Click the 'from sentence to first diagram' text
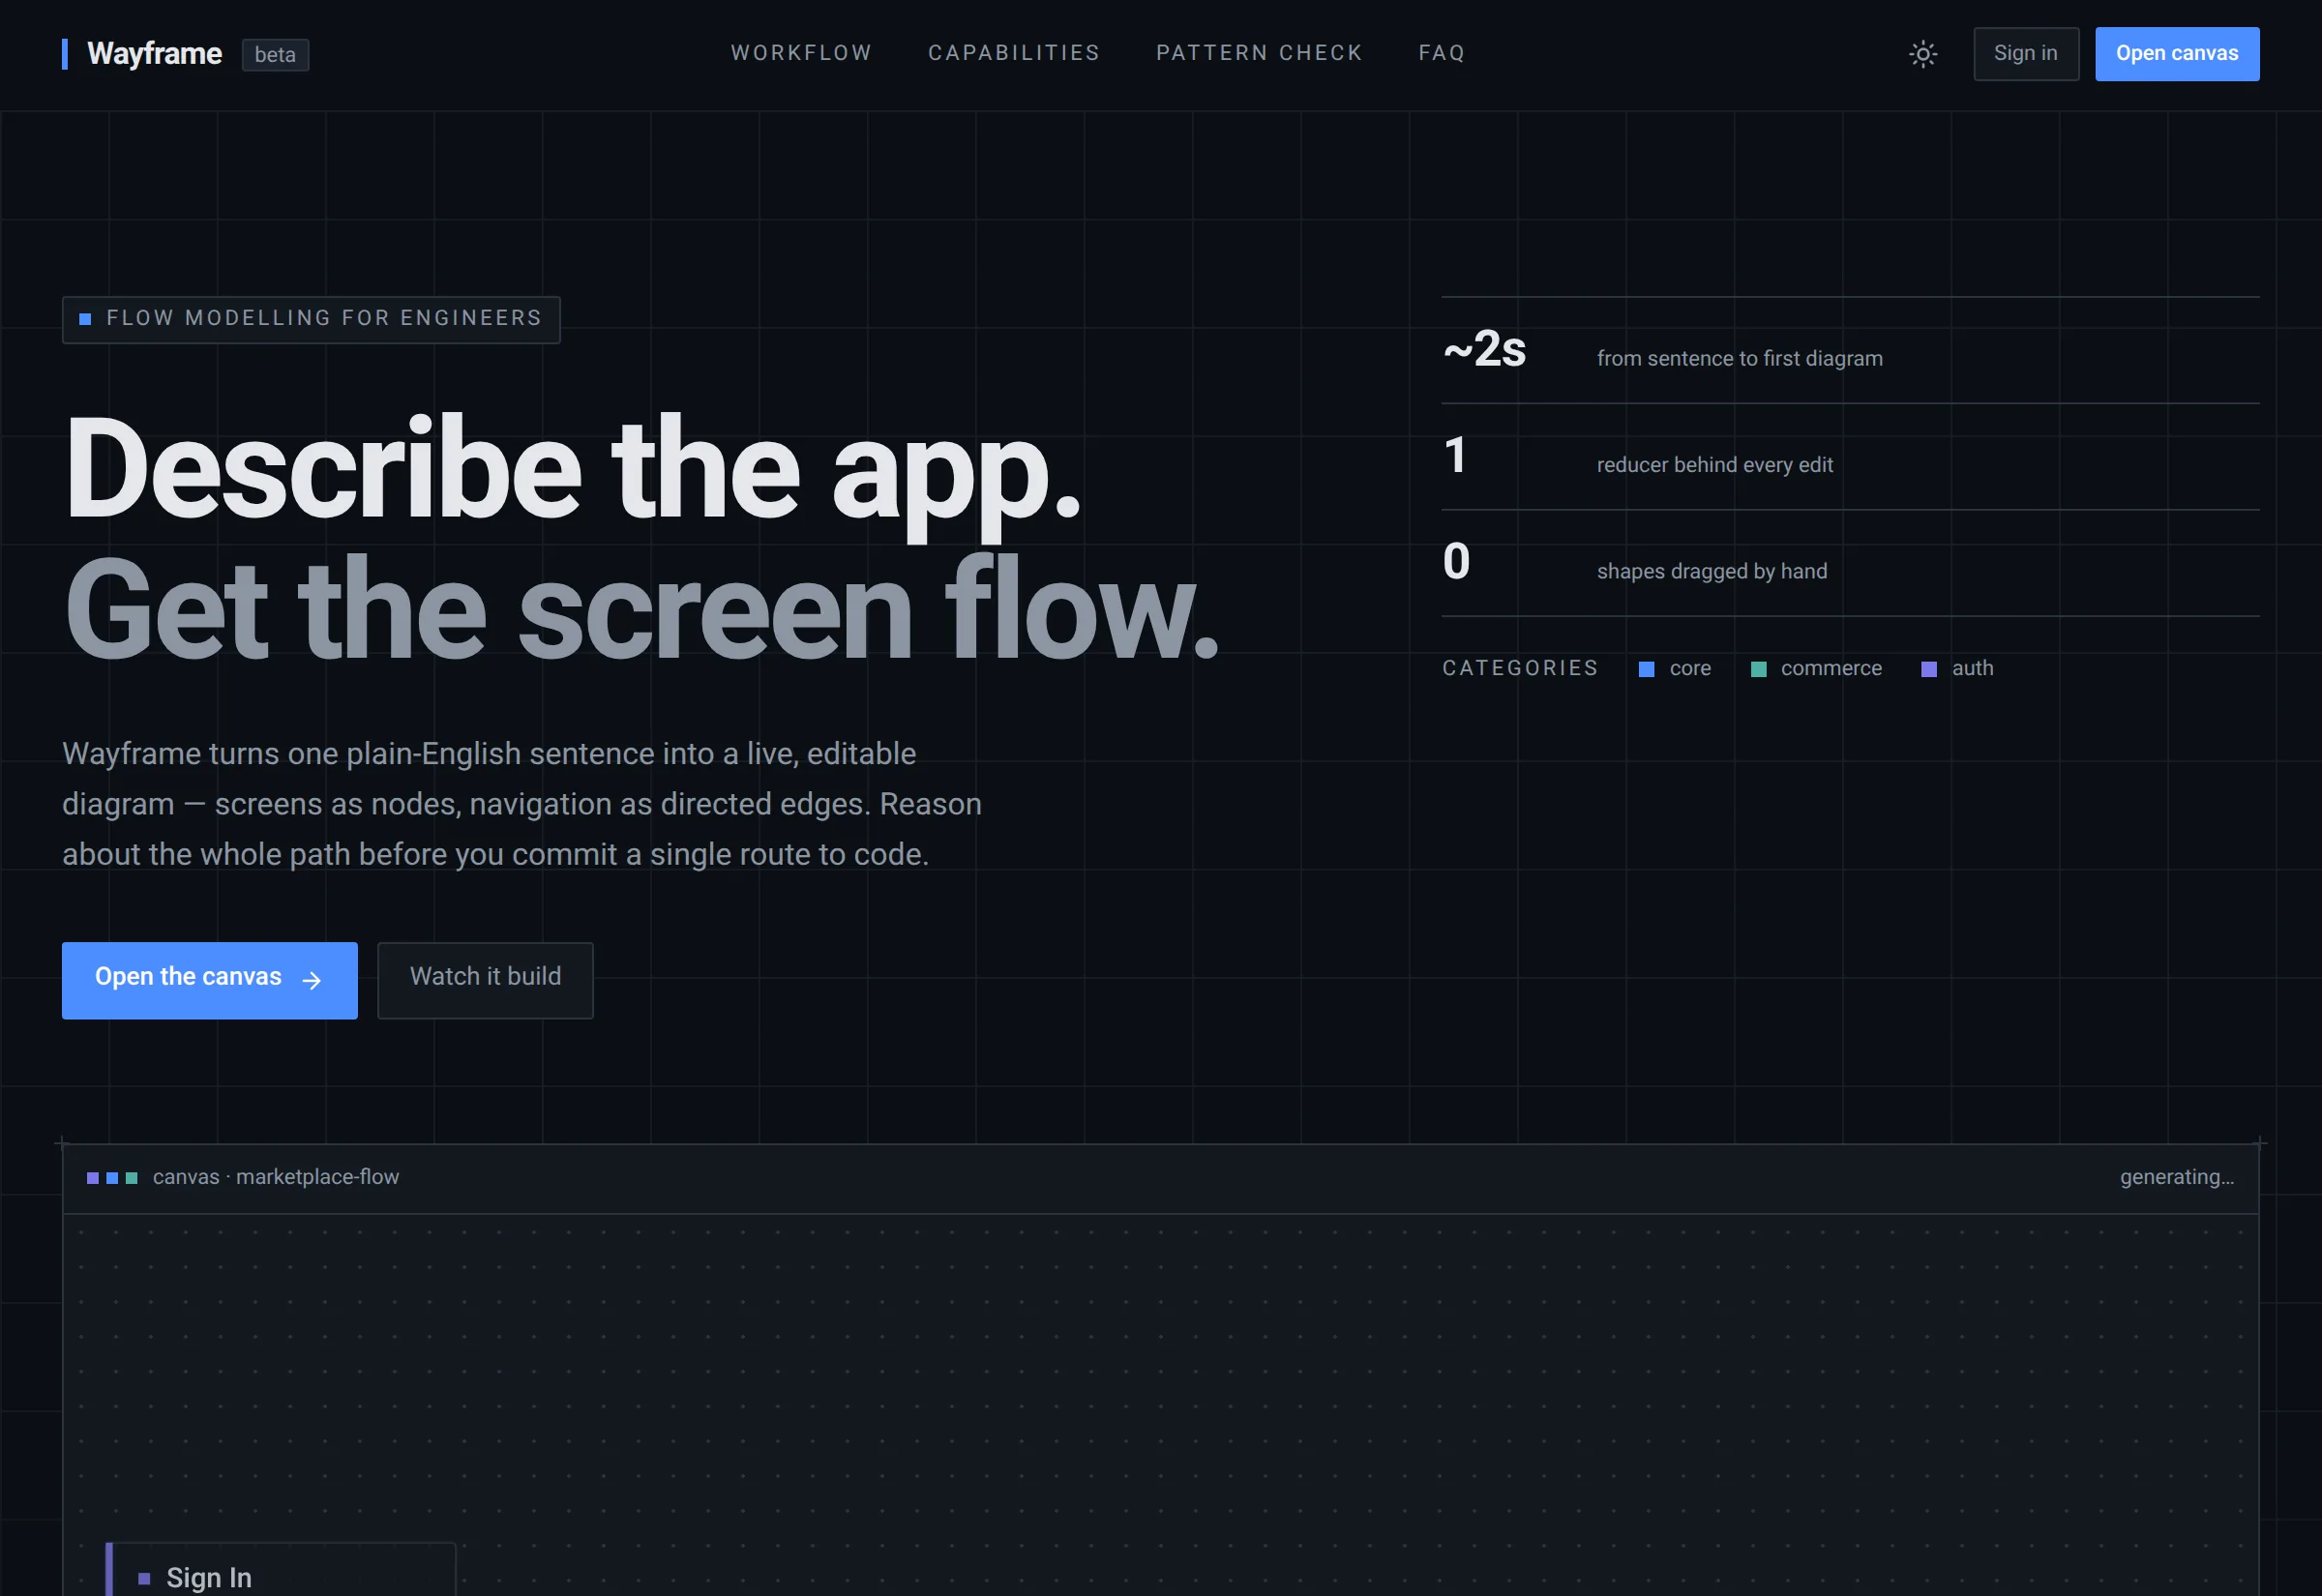This screenshot has width=2322, height=1596. 1739,359
